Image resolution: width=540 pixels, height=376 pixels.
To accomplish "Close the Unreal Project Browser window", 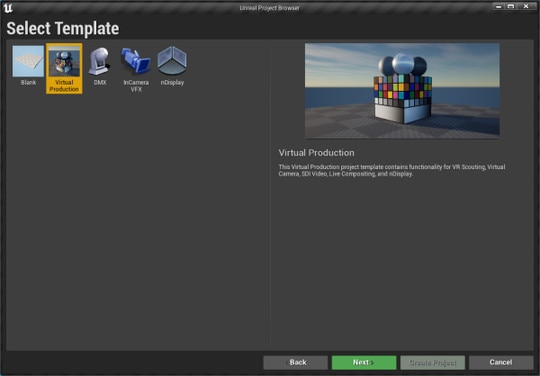I will (x=526, y=6).
